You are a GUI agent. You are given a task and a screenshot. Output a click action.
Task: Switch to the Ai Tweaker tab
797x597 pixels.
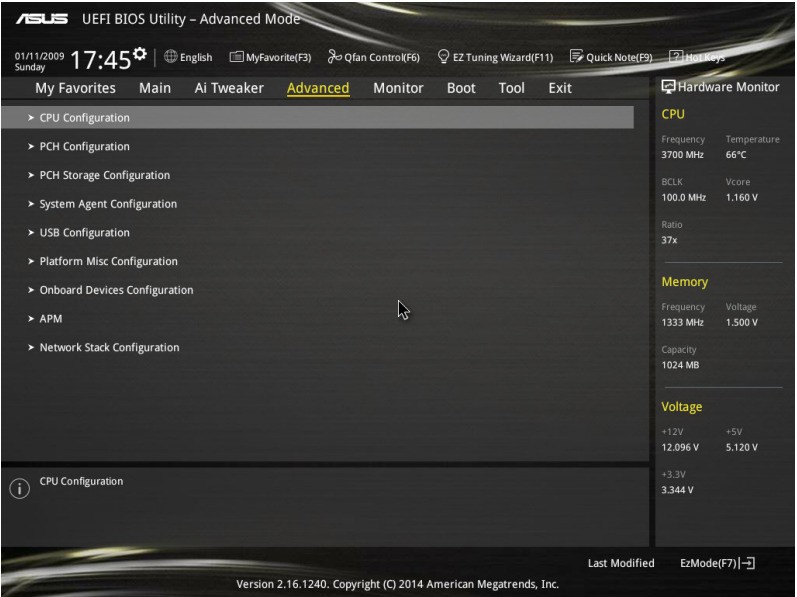coord(229,88)
